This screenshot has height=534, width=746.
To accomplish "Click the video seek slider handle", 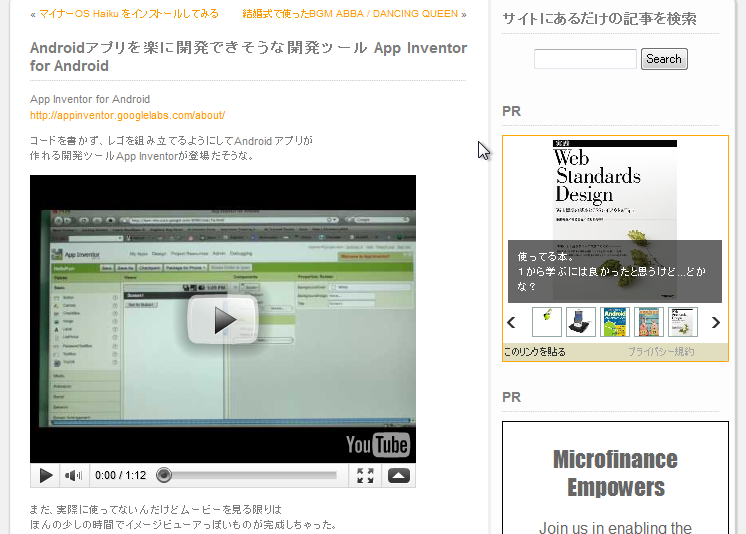I will click(x=164, y=475).
